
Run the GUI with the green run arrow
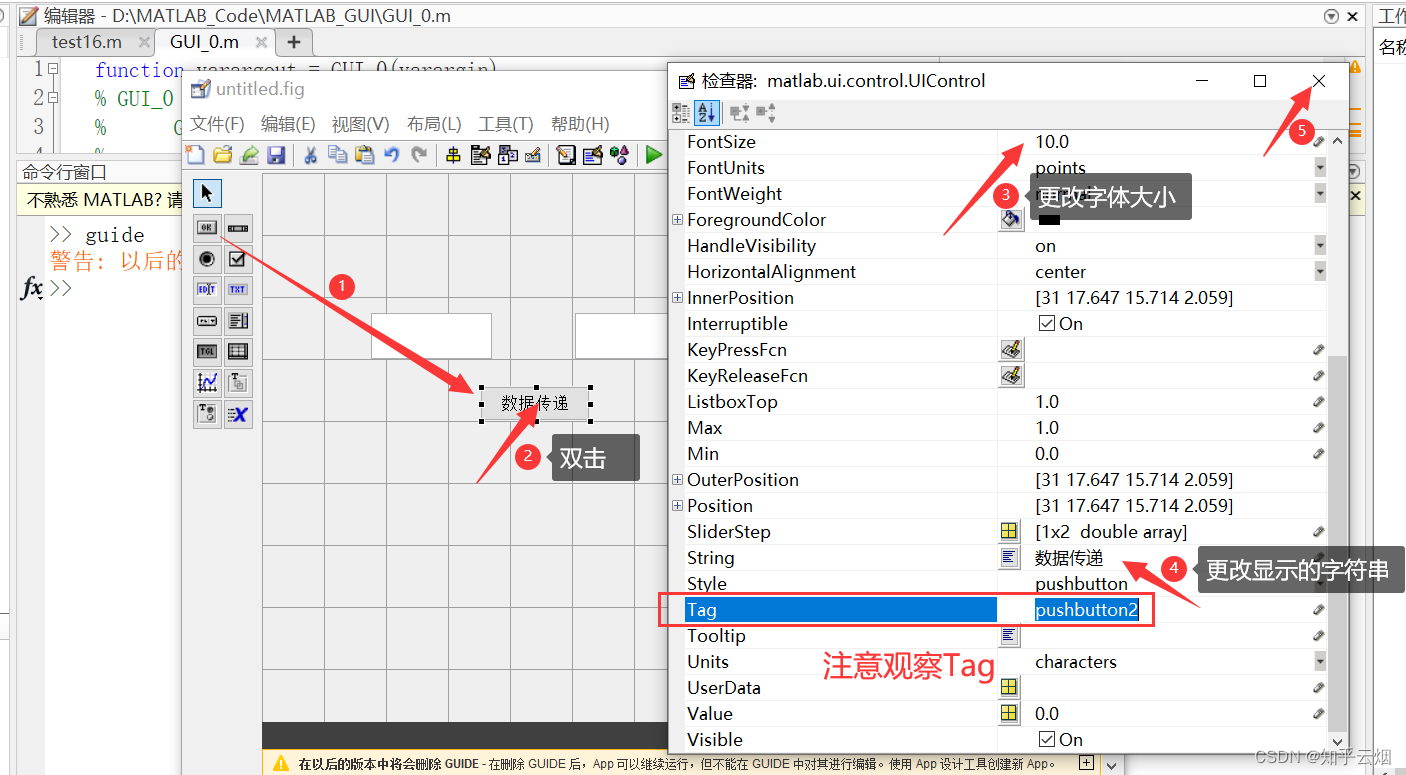coord(654,154)
